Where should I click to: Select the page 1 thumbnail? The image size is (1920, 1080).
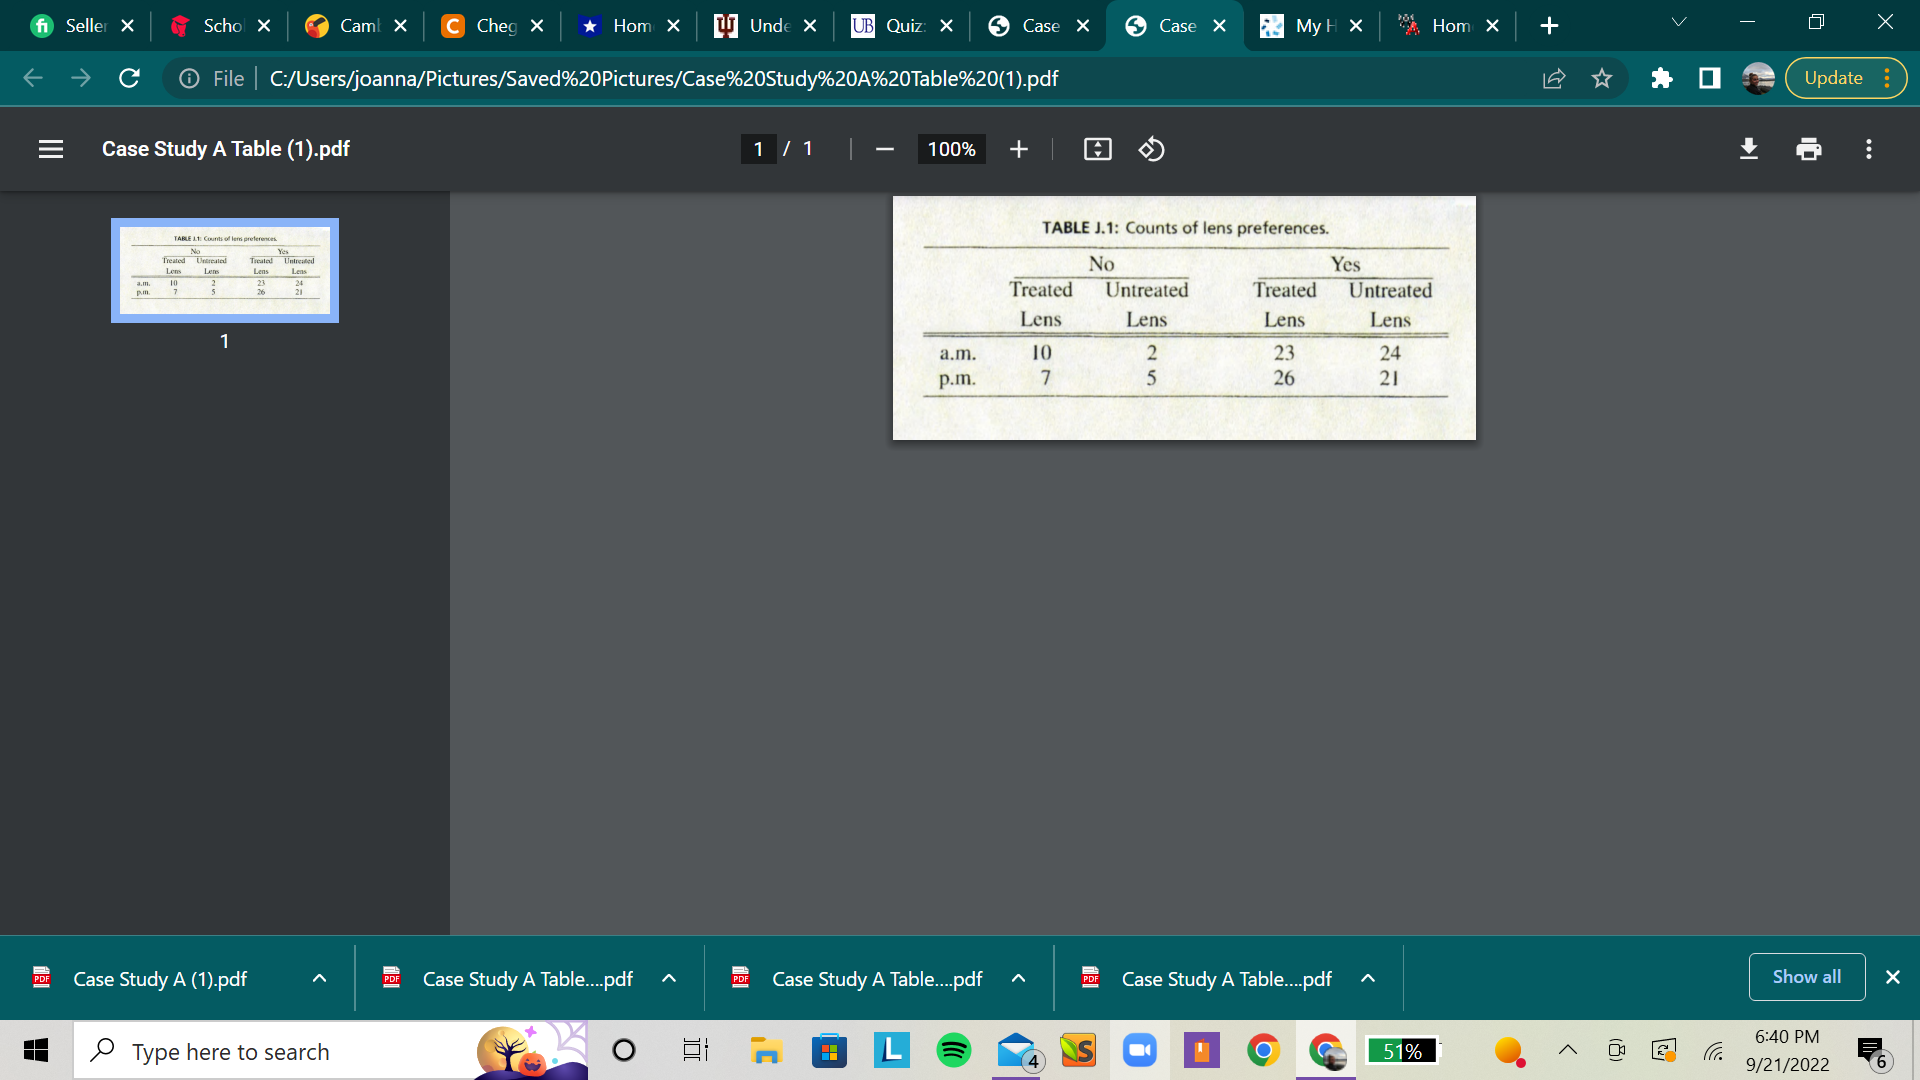[x=224, y=270]
